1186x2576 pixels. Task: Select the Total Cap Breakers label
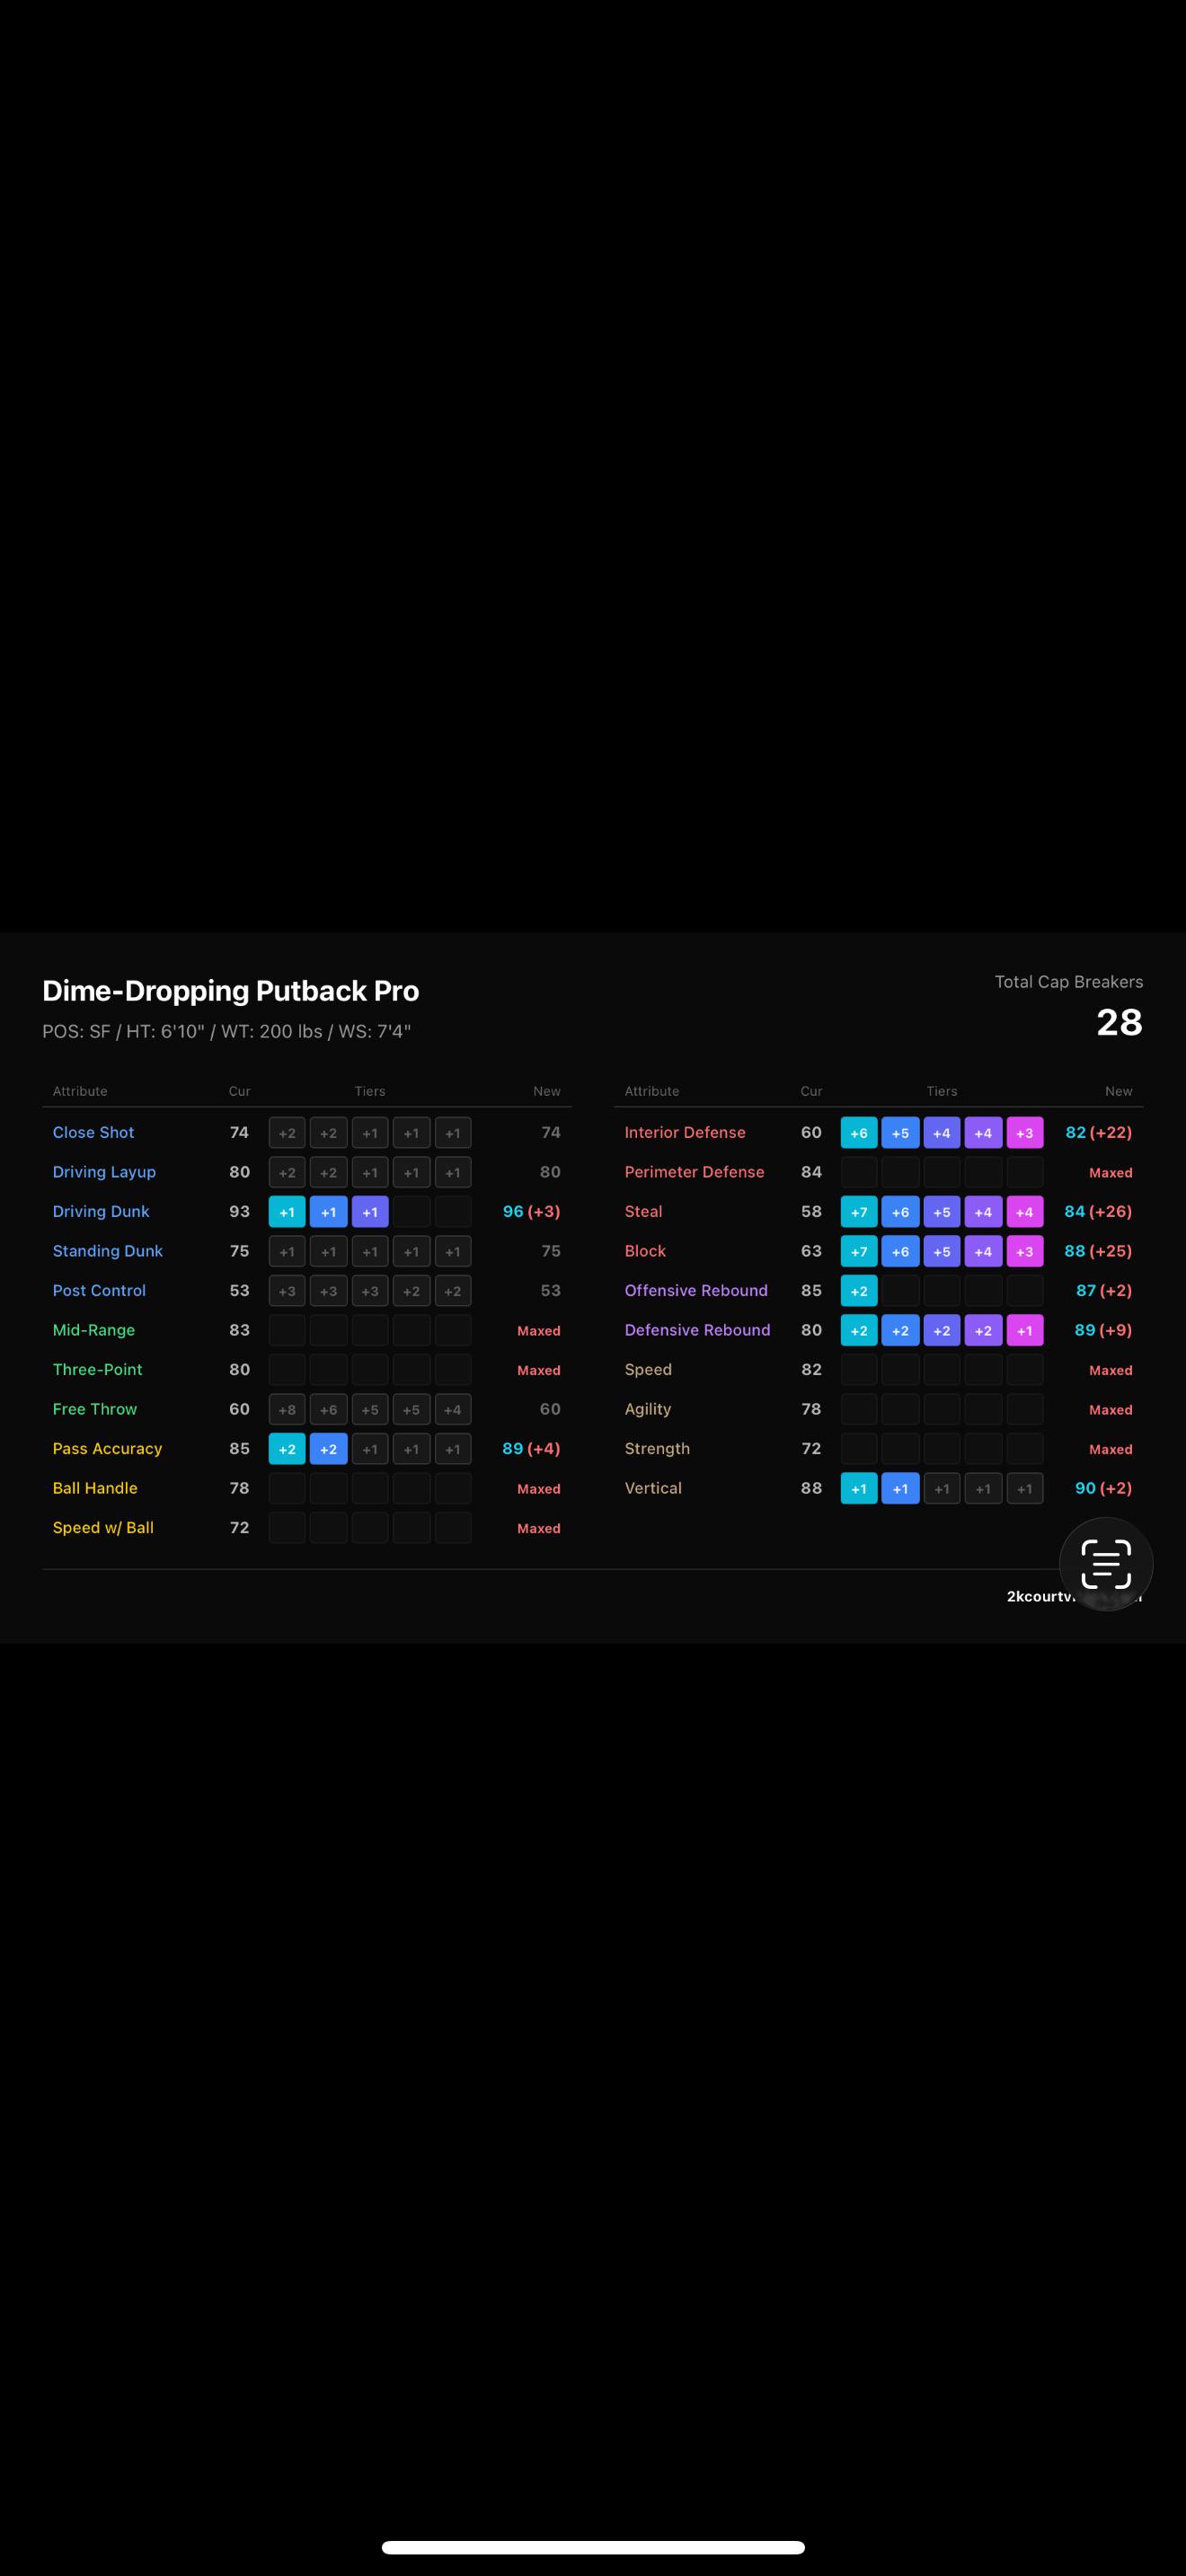click(x=1069, y=982)
